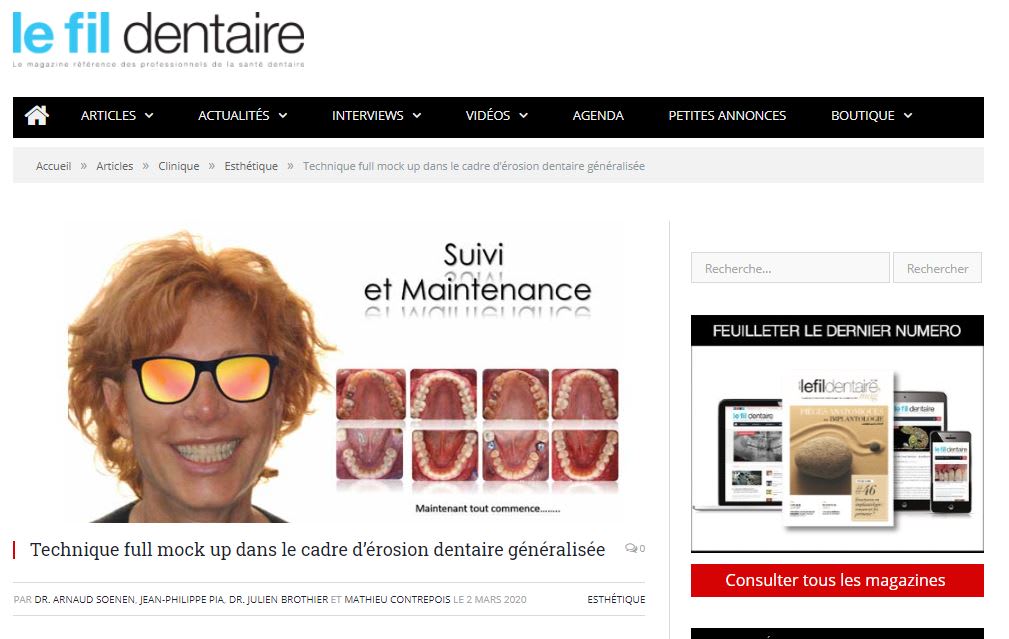Open the Esthétique category tag beside date
Screen dimensions: 1009x639
click(616, 600)
